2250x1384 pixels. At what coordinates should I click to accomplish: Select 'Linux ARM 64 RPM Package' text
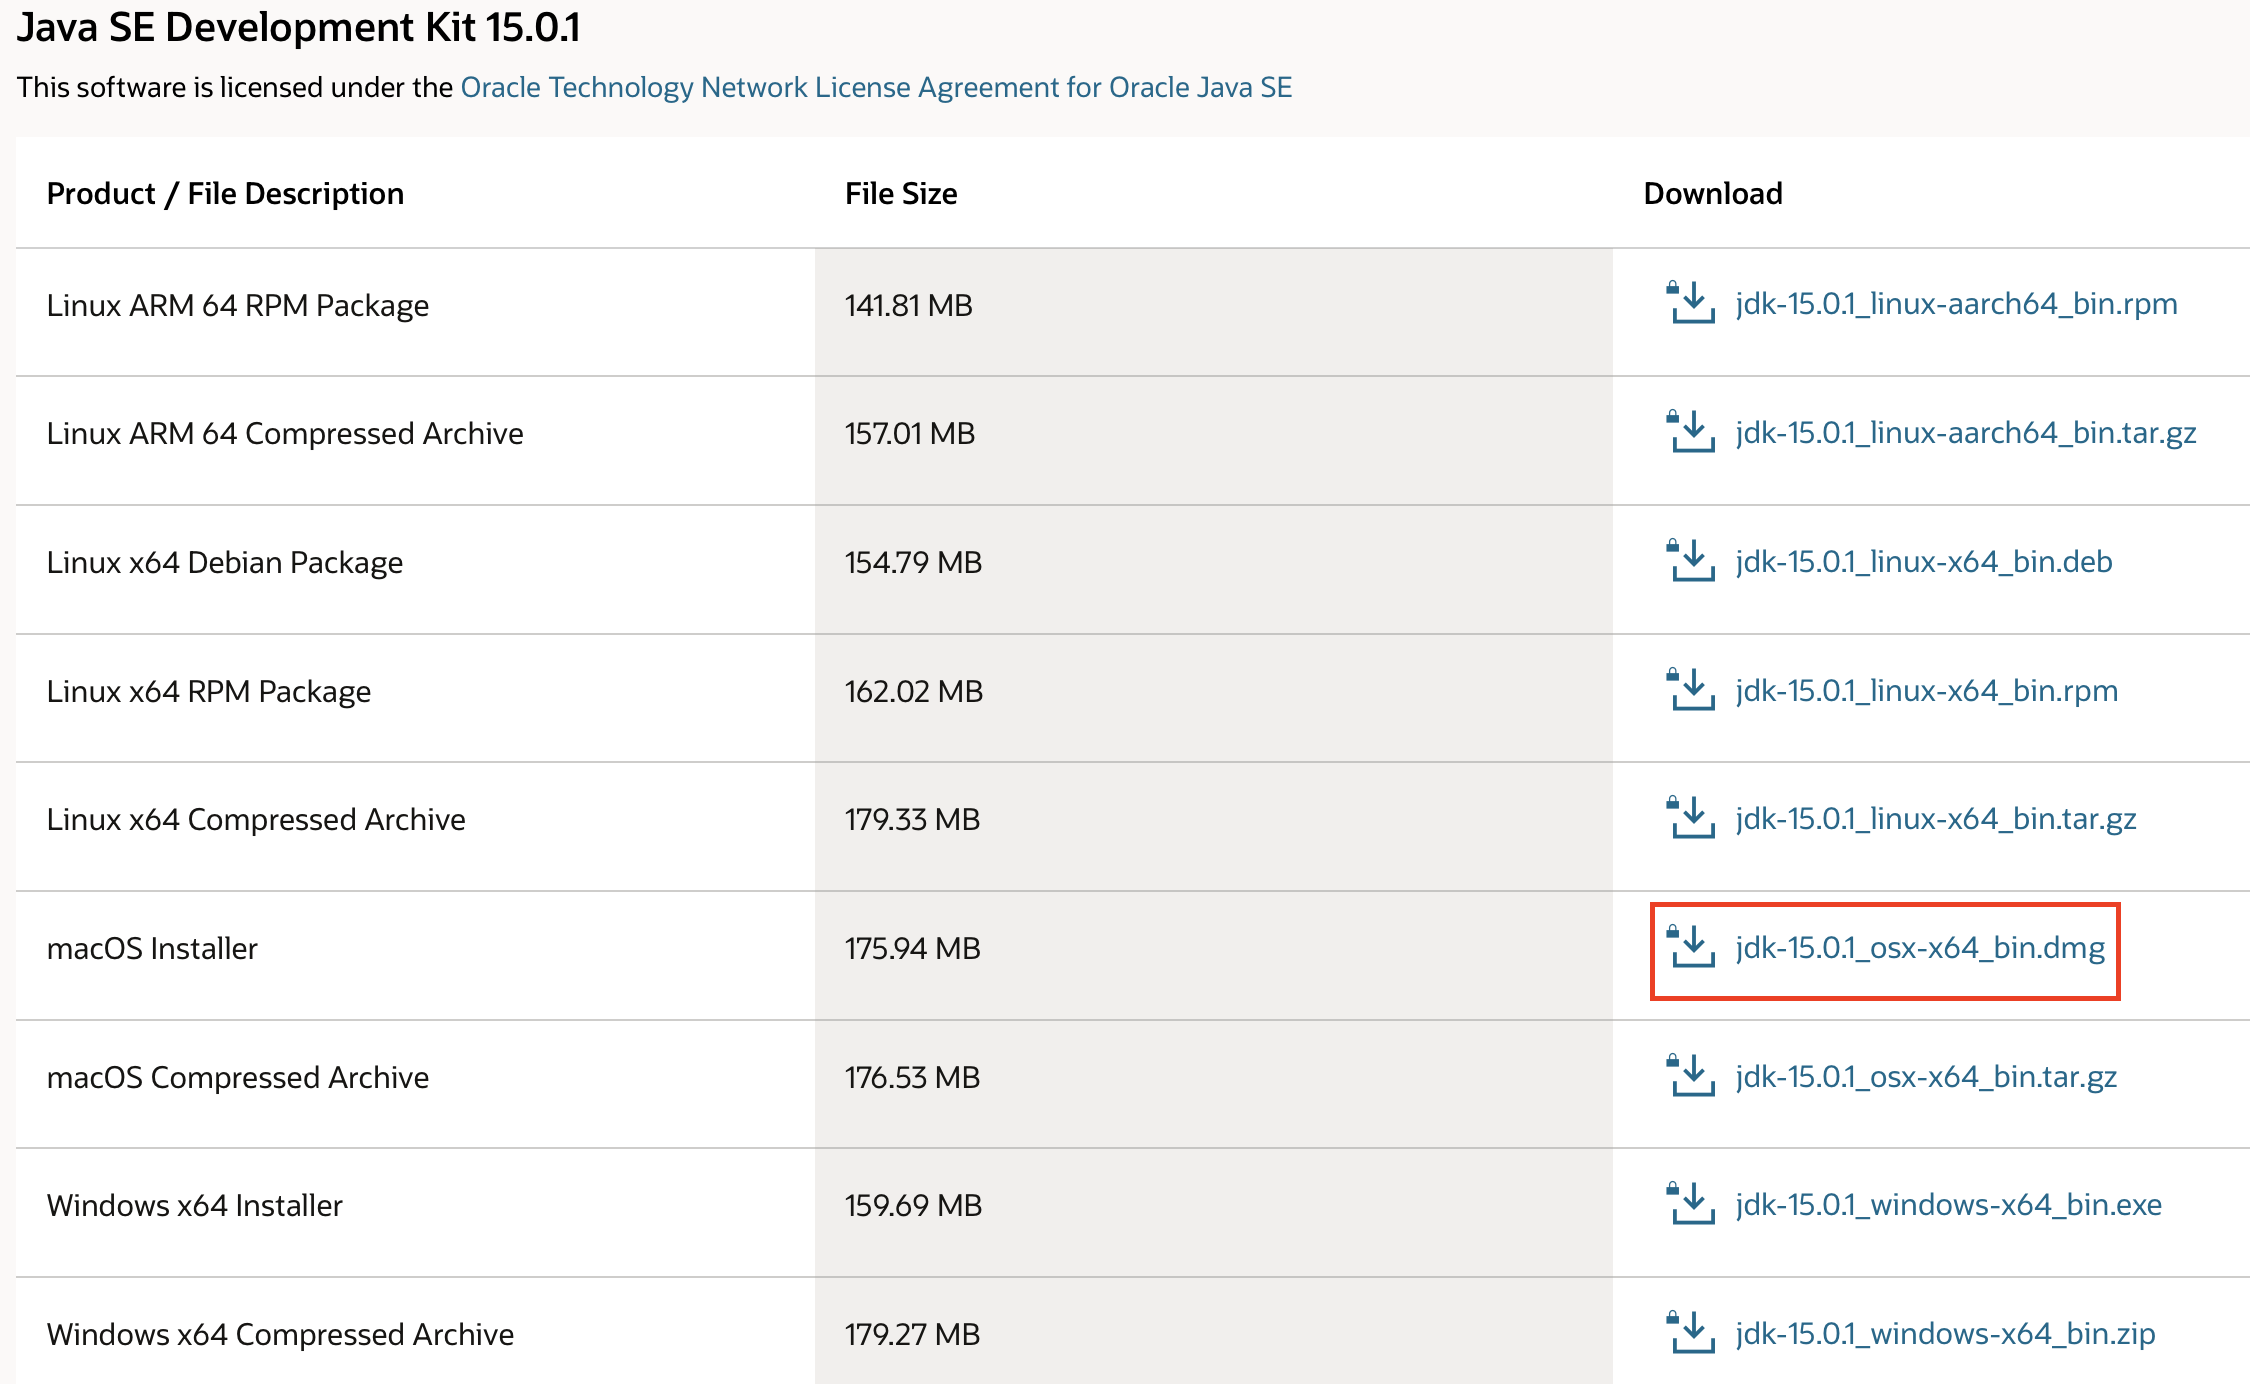[238, 305]
